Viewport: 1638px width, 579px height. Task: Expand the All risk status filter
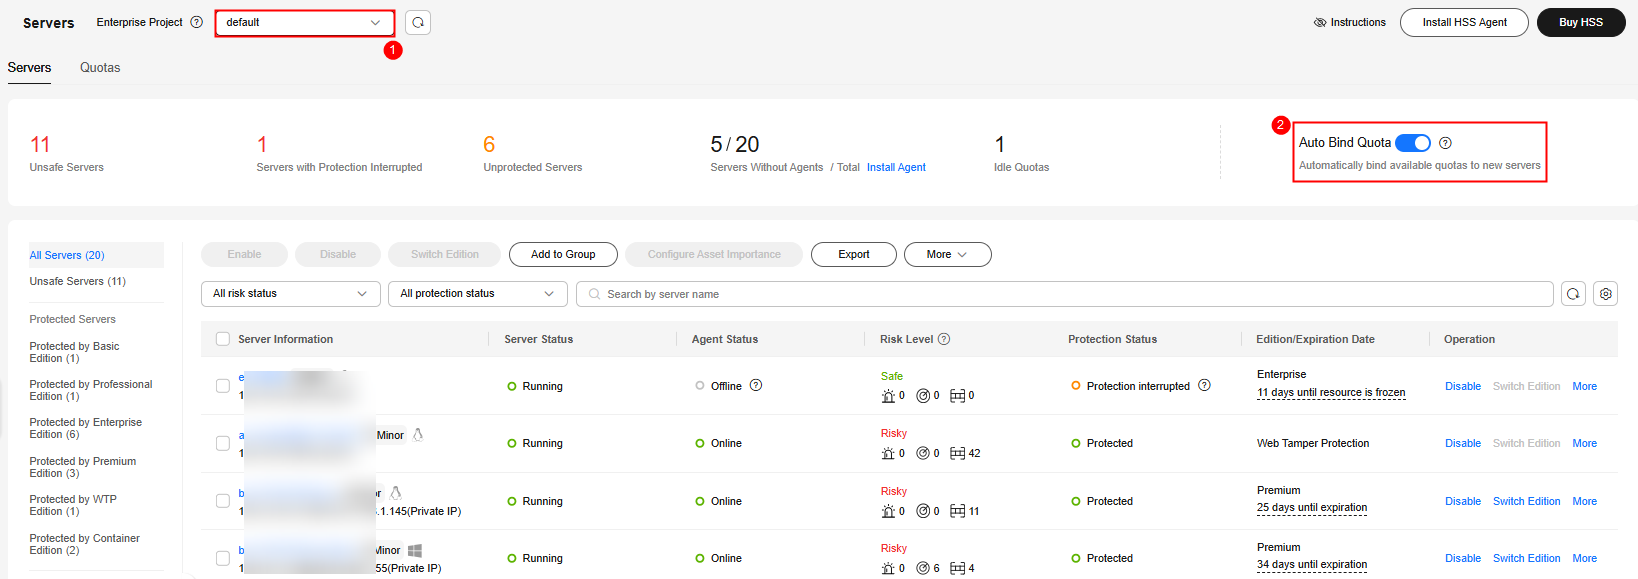point(290,294)
